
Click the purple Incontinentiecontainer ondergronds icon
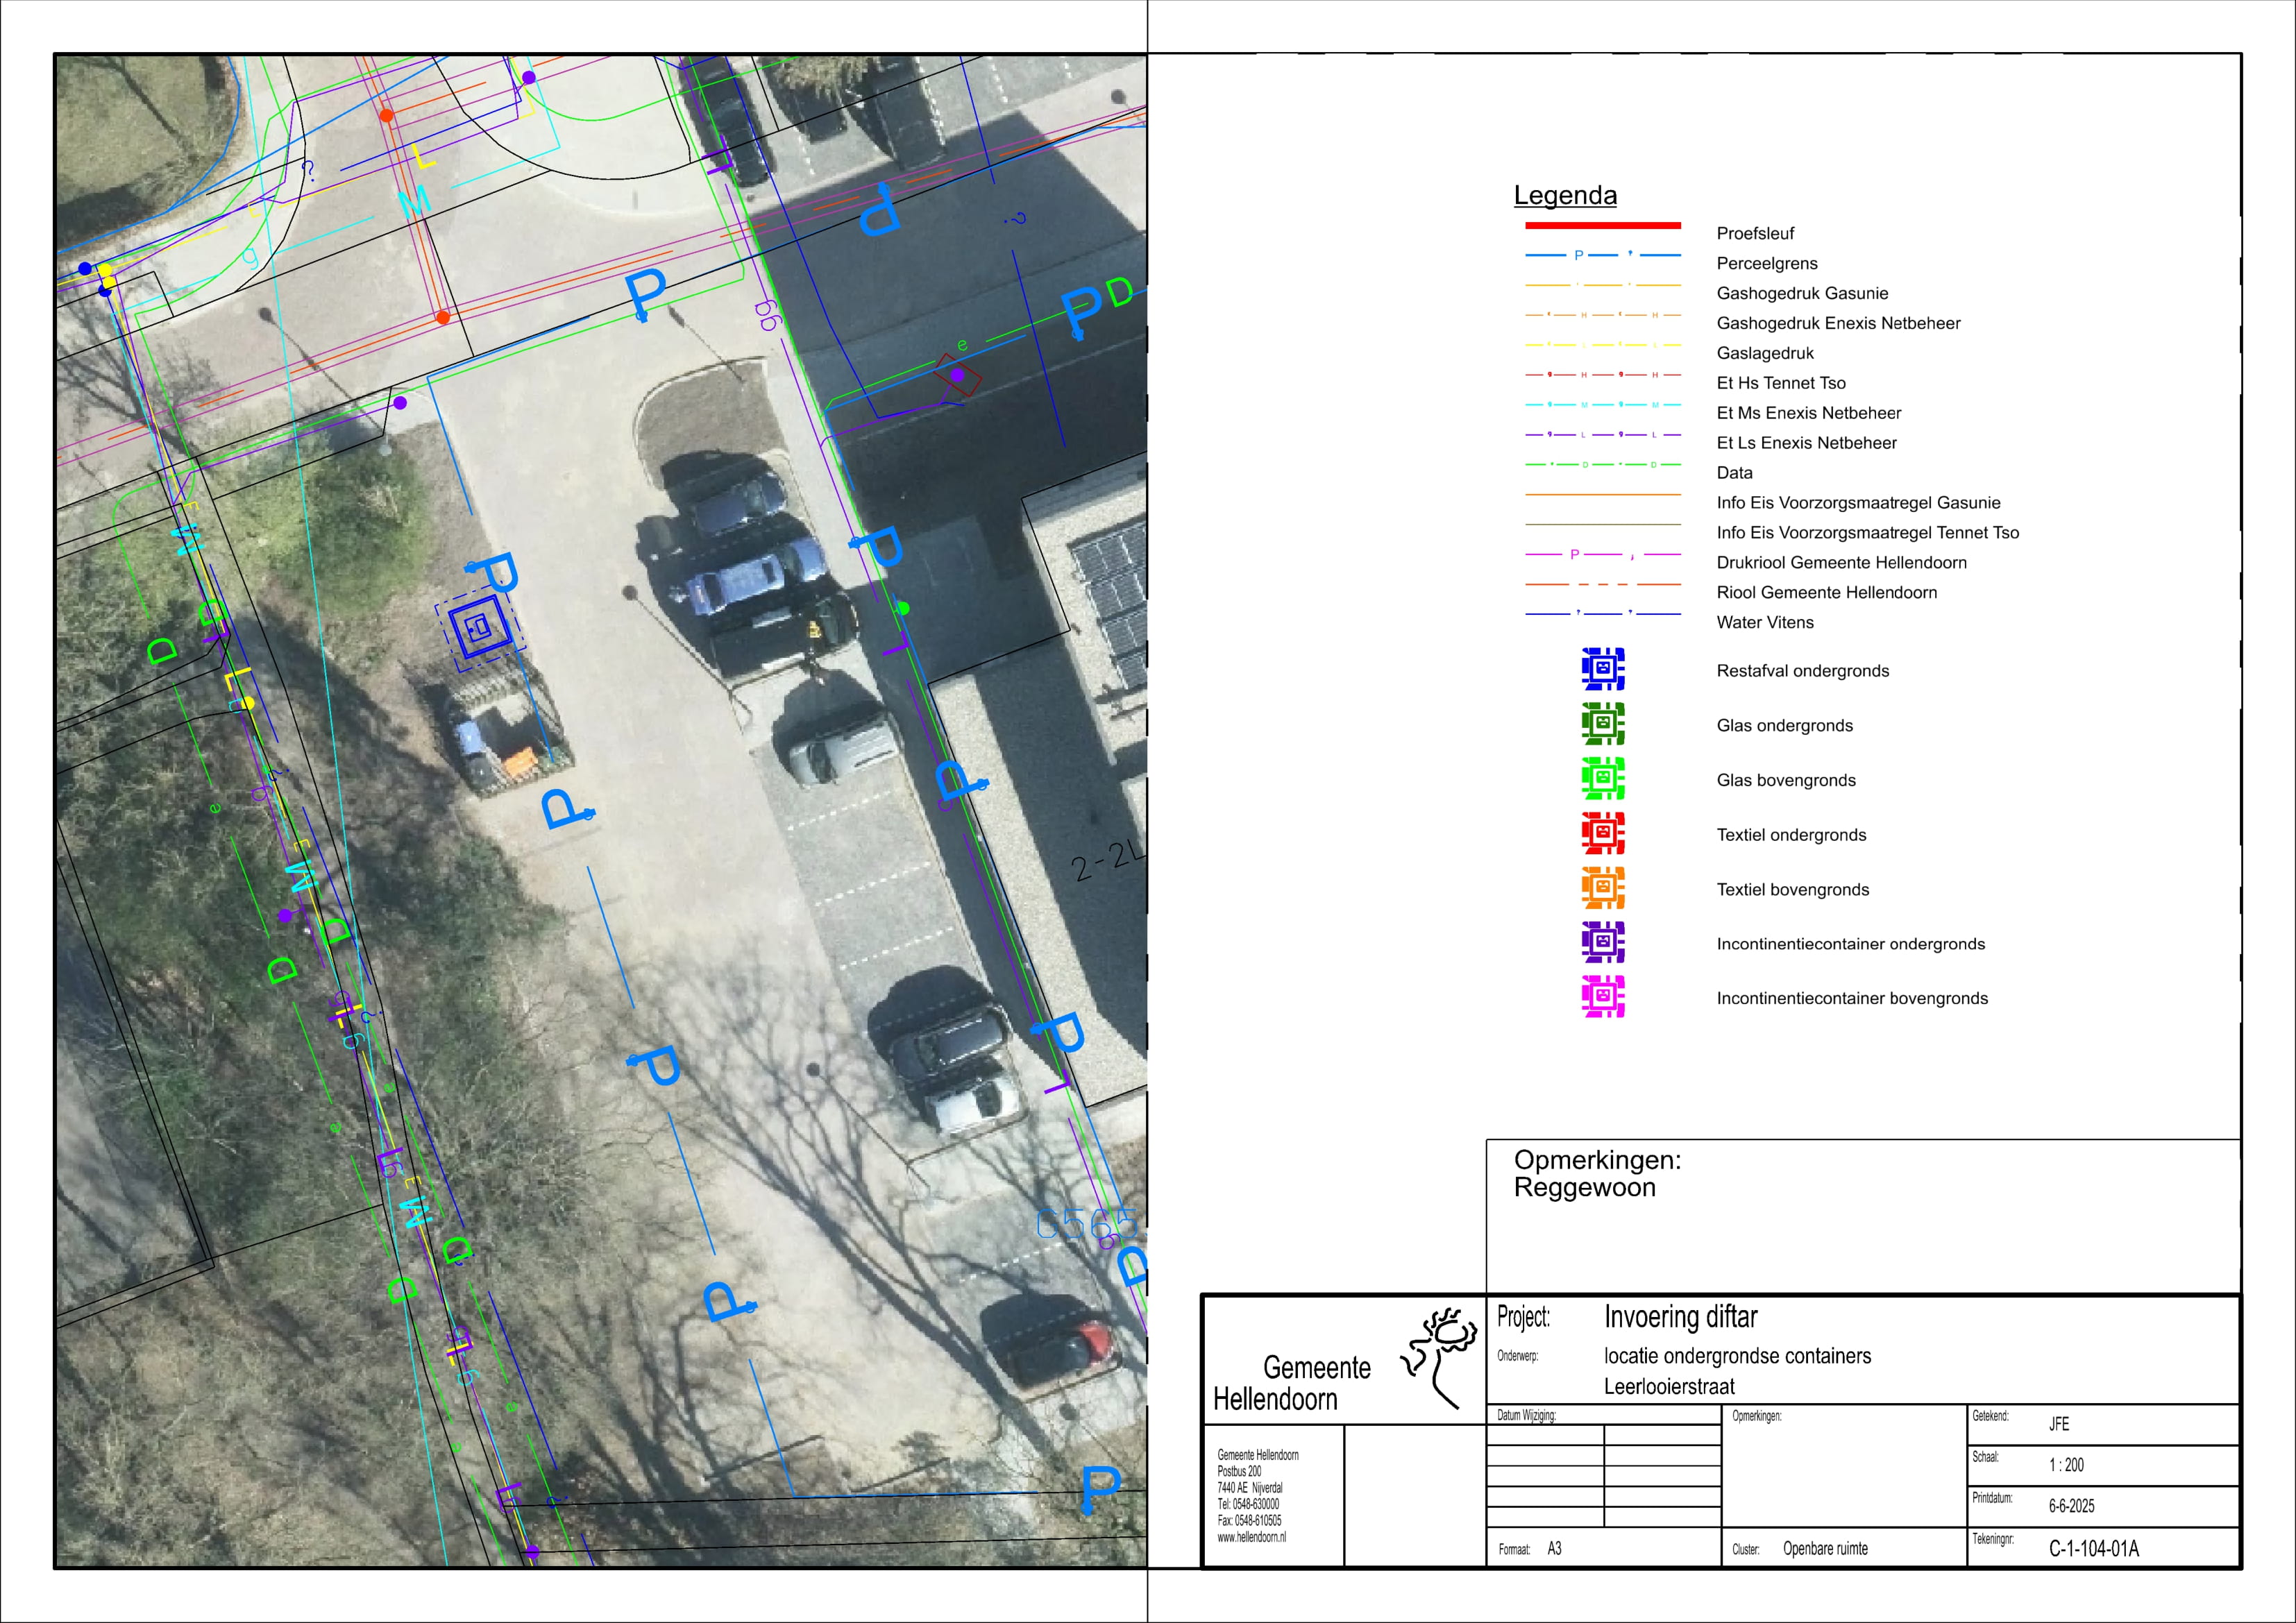click(x=1602, y=942)
